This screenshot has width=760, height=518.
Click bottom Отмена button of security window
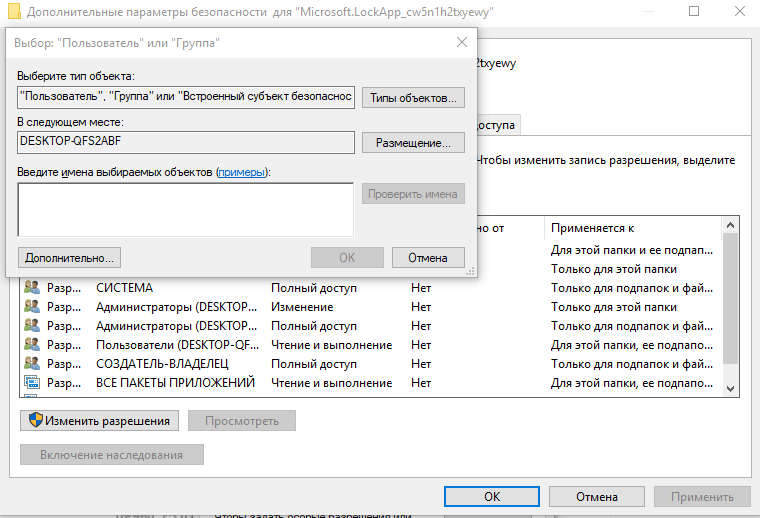[x=597, y=497]
